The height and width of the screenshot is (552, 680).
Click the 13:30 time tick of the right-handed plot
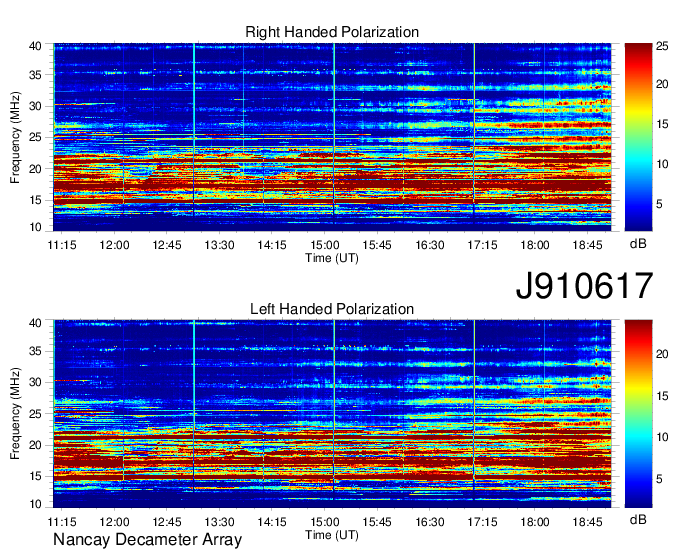219,245
